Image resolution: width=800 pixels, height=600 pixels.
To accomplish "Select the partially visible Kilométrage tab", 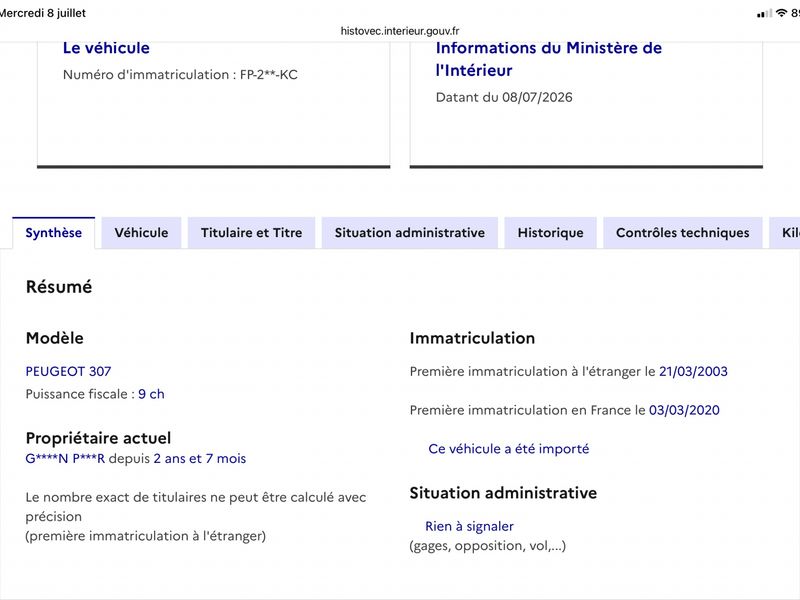I will [785, 233].
